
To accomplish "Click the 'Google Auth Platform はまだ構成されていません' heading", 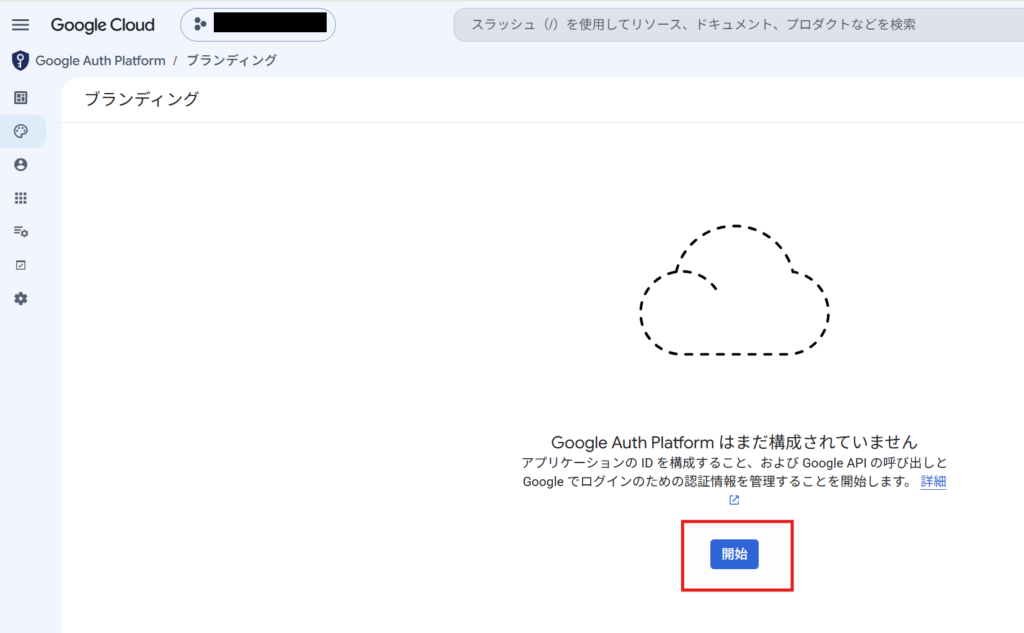I will coord(734,442).
